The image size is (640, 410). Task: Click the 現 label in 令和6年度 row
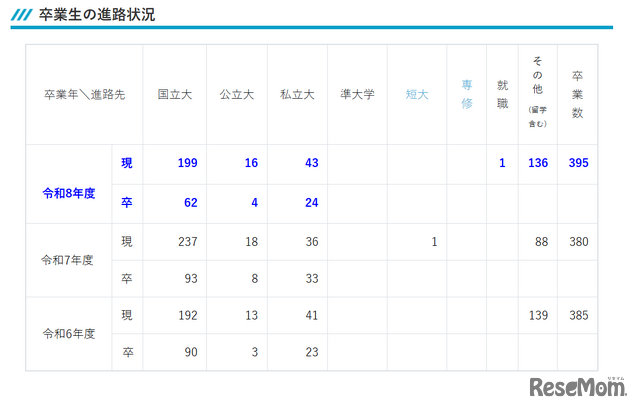pyautogui.click(x=127, y=315)
